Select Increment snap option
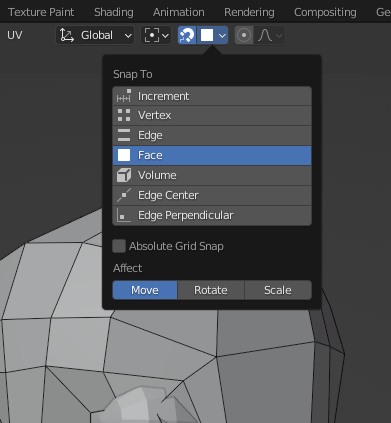Screen dimensions: 391x423 (212, 96)
